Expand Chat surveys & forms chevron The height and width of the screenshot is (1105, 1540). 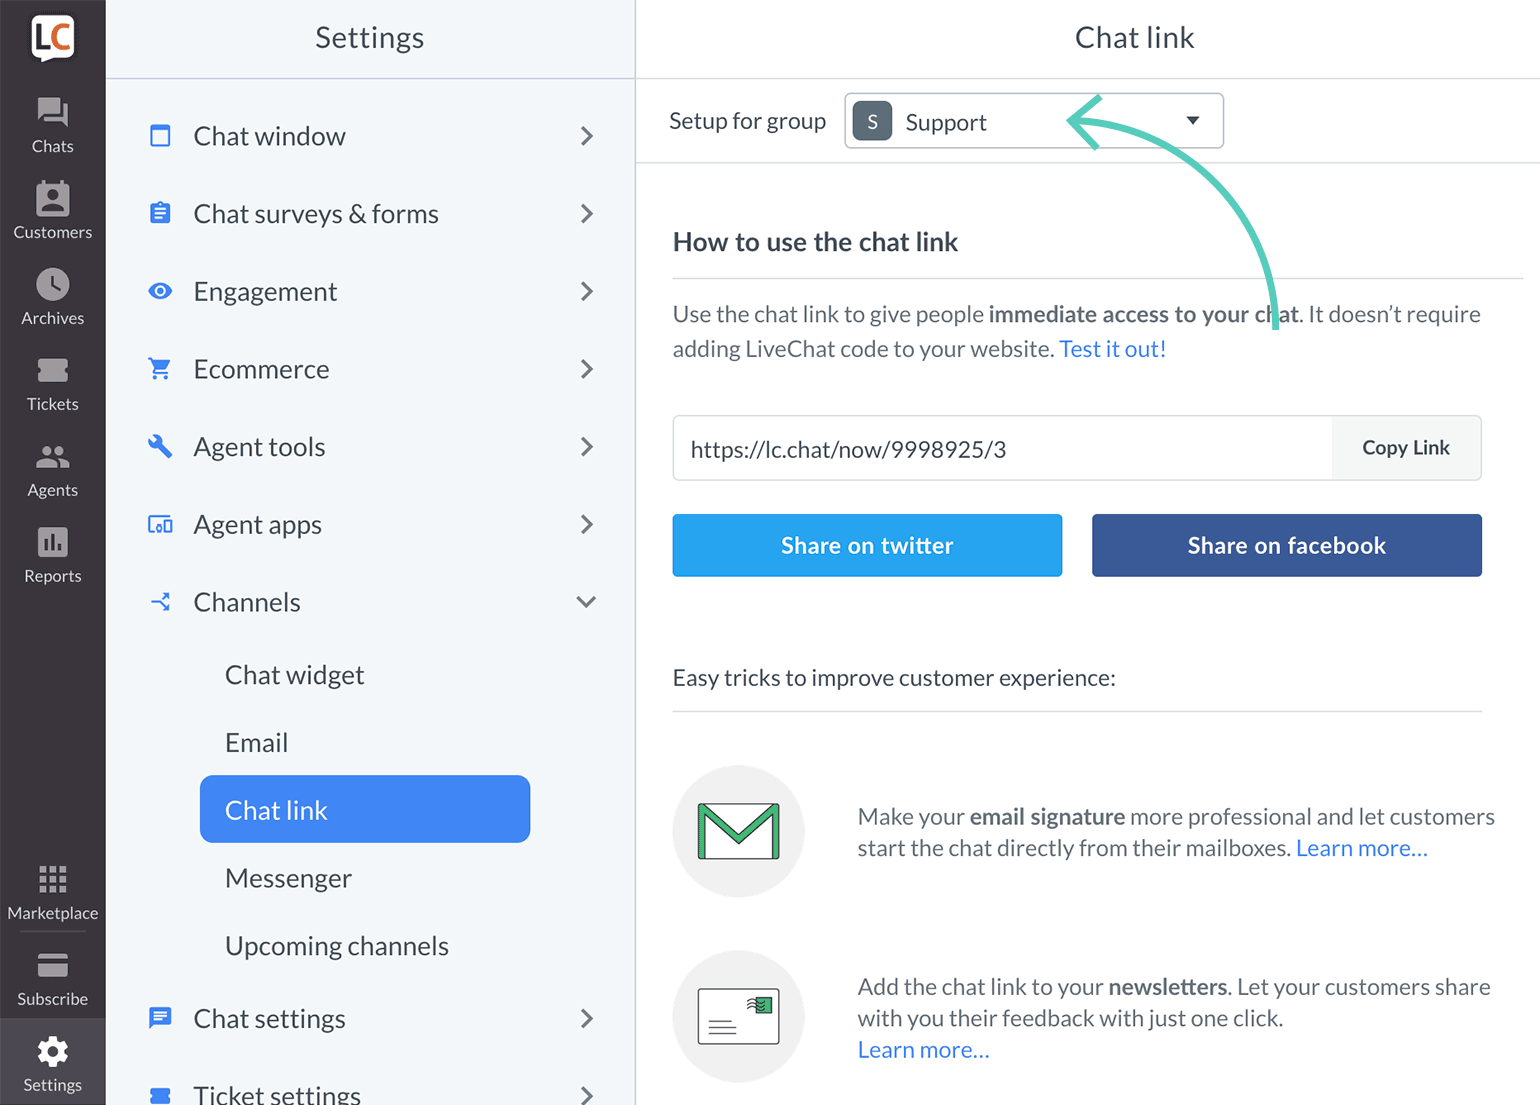coord(587,213)
